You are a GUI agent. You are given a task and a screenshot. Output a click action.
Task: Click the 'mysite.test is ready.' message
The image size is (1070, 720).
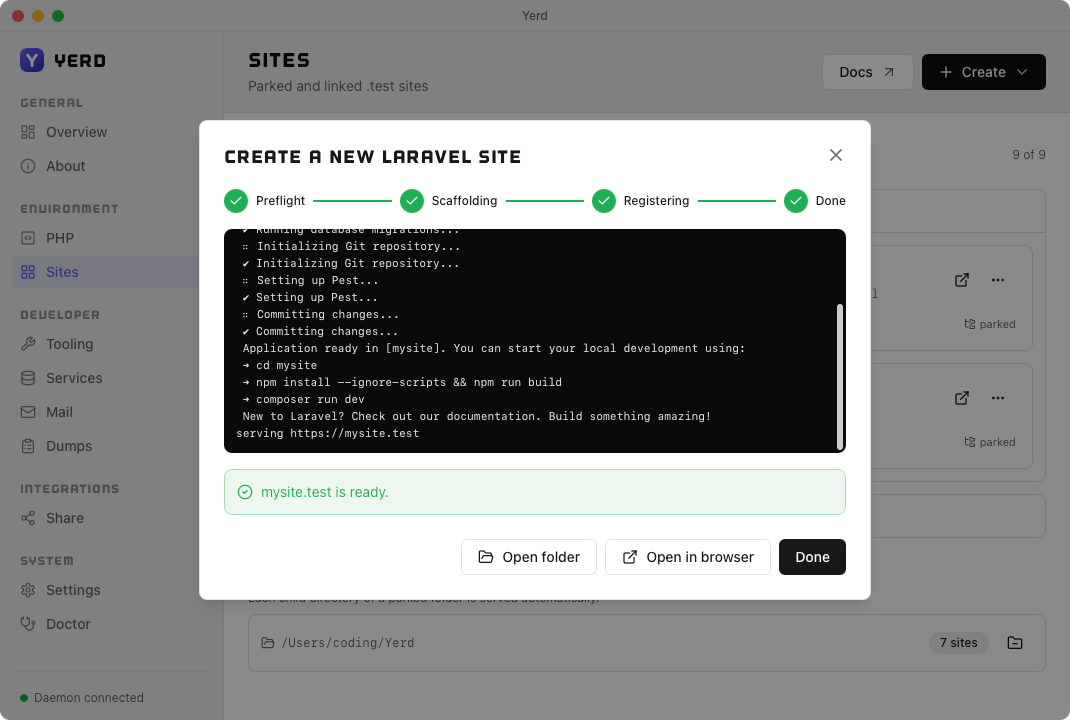324,492
